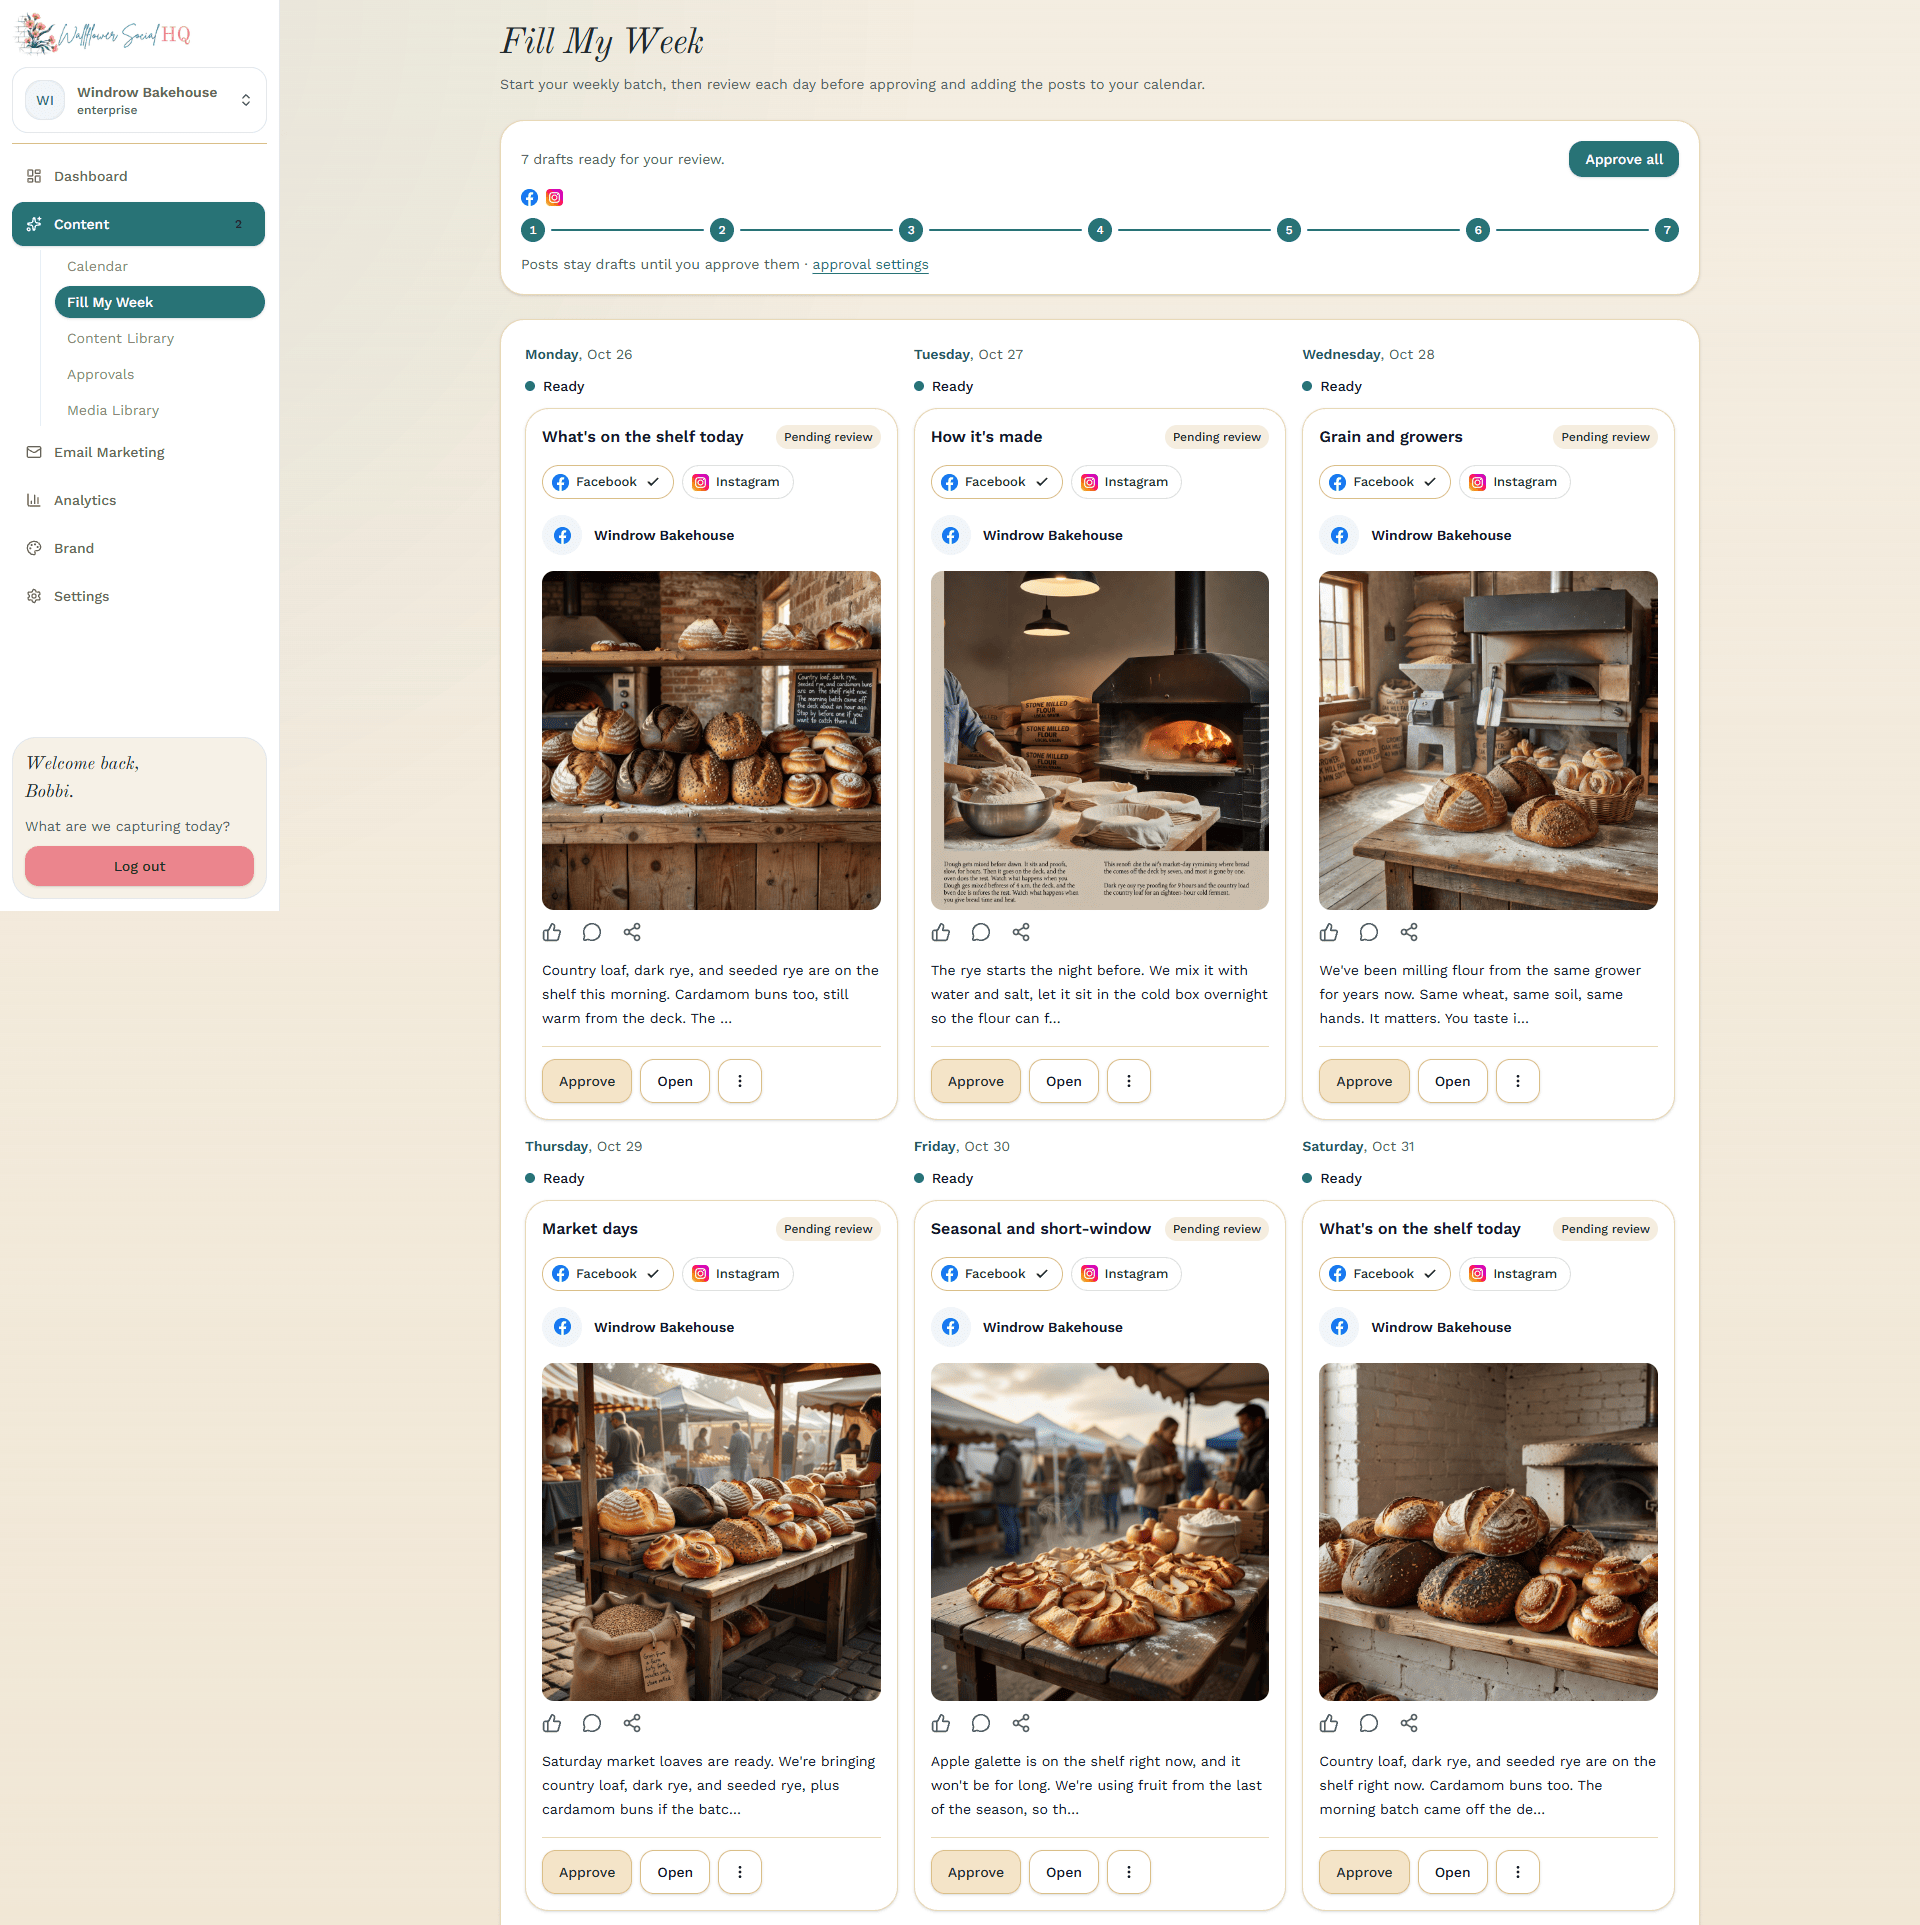
Task: Toggle Facebook on Monday's What's on the shelf post
Action: (x=607, y=482)
